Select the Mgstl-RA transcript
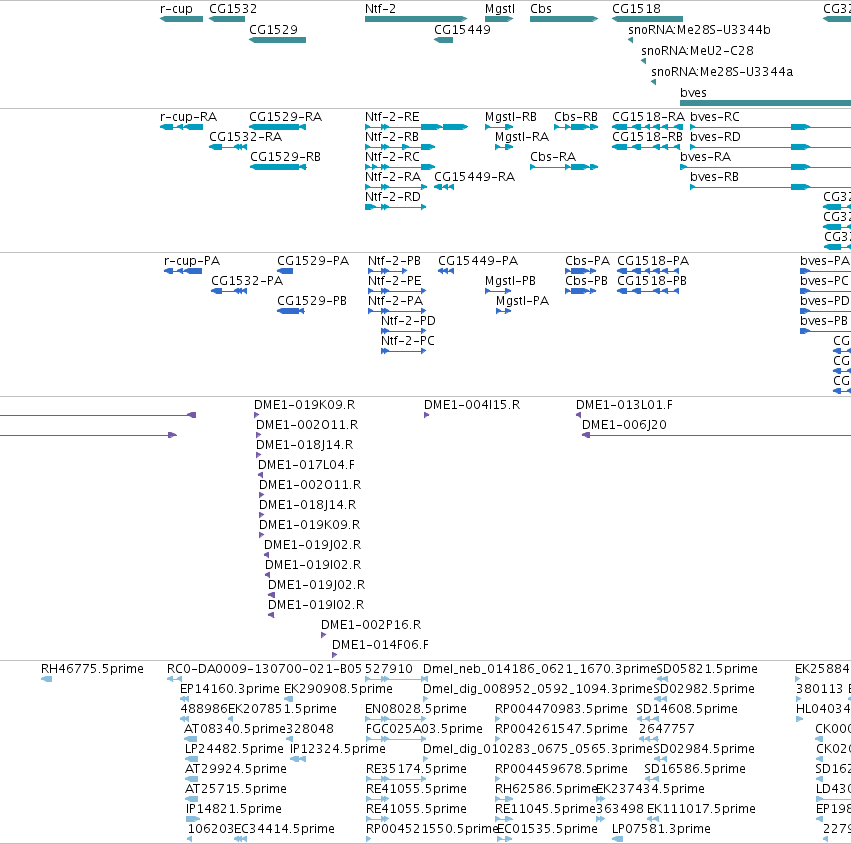The image size is (851, 844). click(504, 147)
